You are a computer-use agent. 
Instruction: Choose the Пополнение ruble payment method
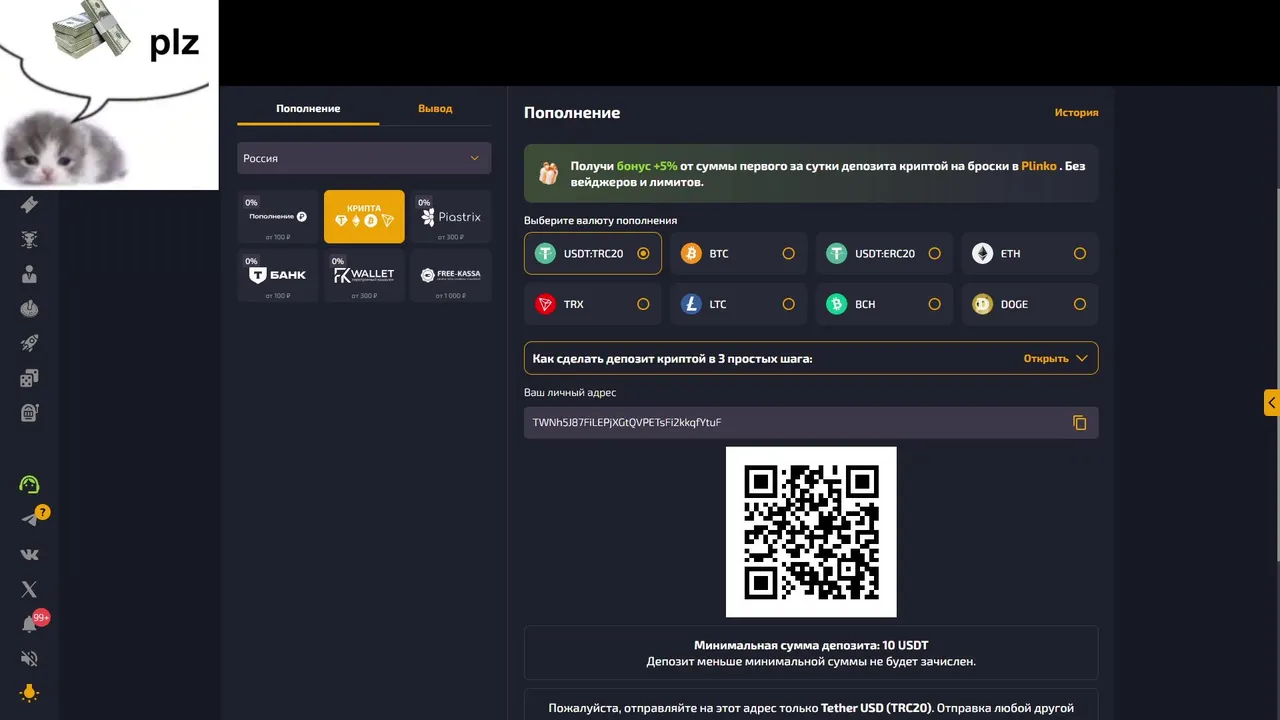click(278, 216)
